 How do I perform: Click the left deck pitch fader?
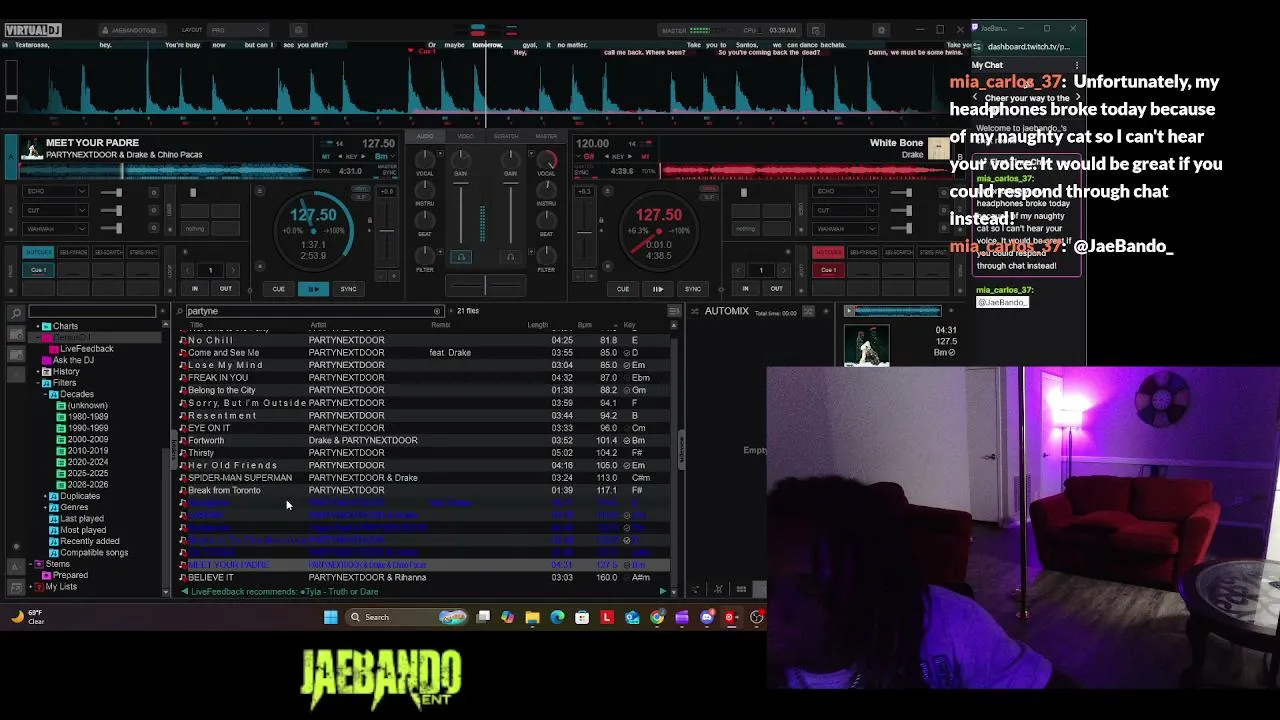point(386,232)
